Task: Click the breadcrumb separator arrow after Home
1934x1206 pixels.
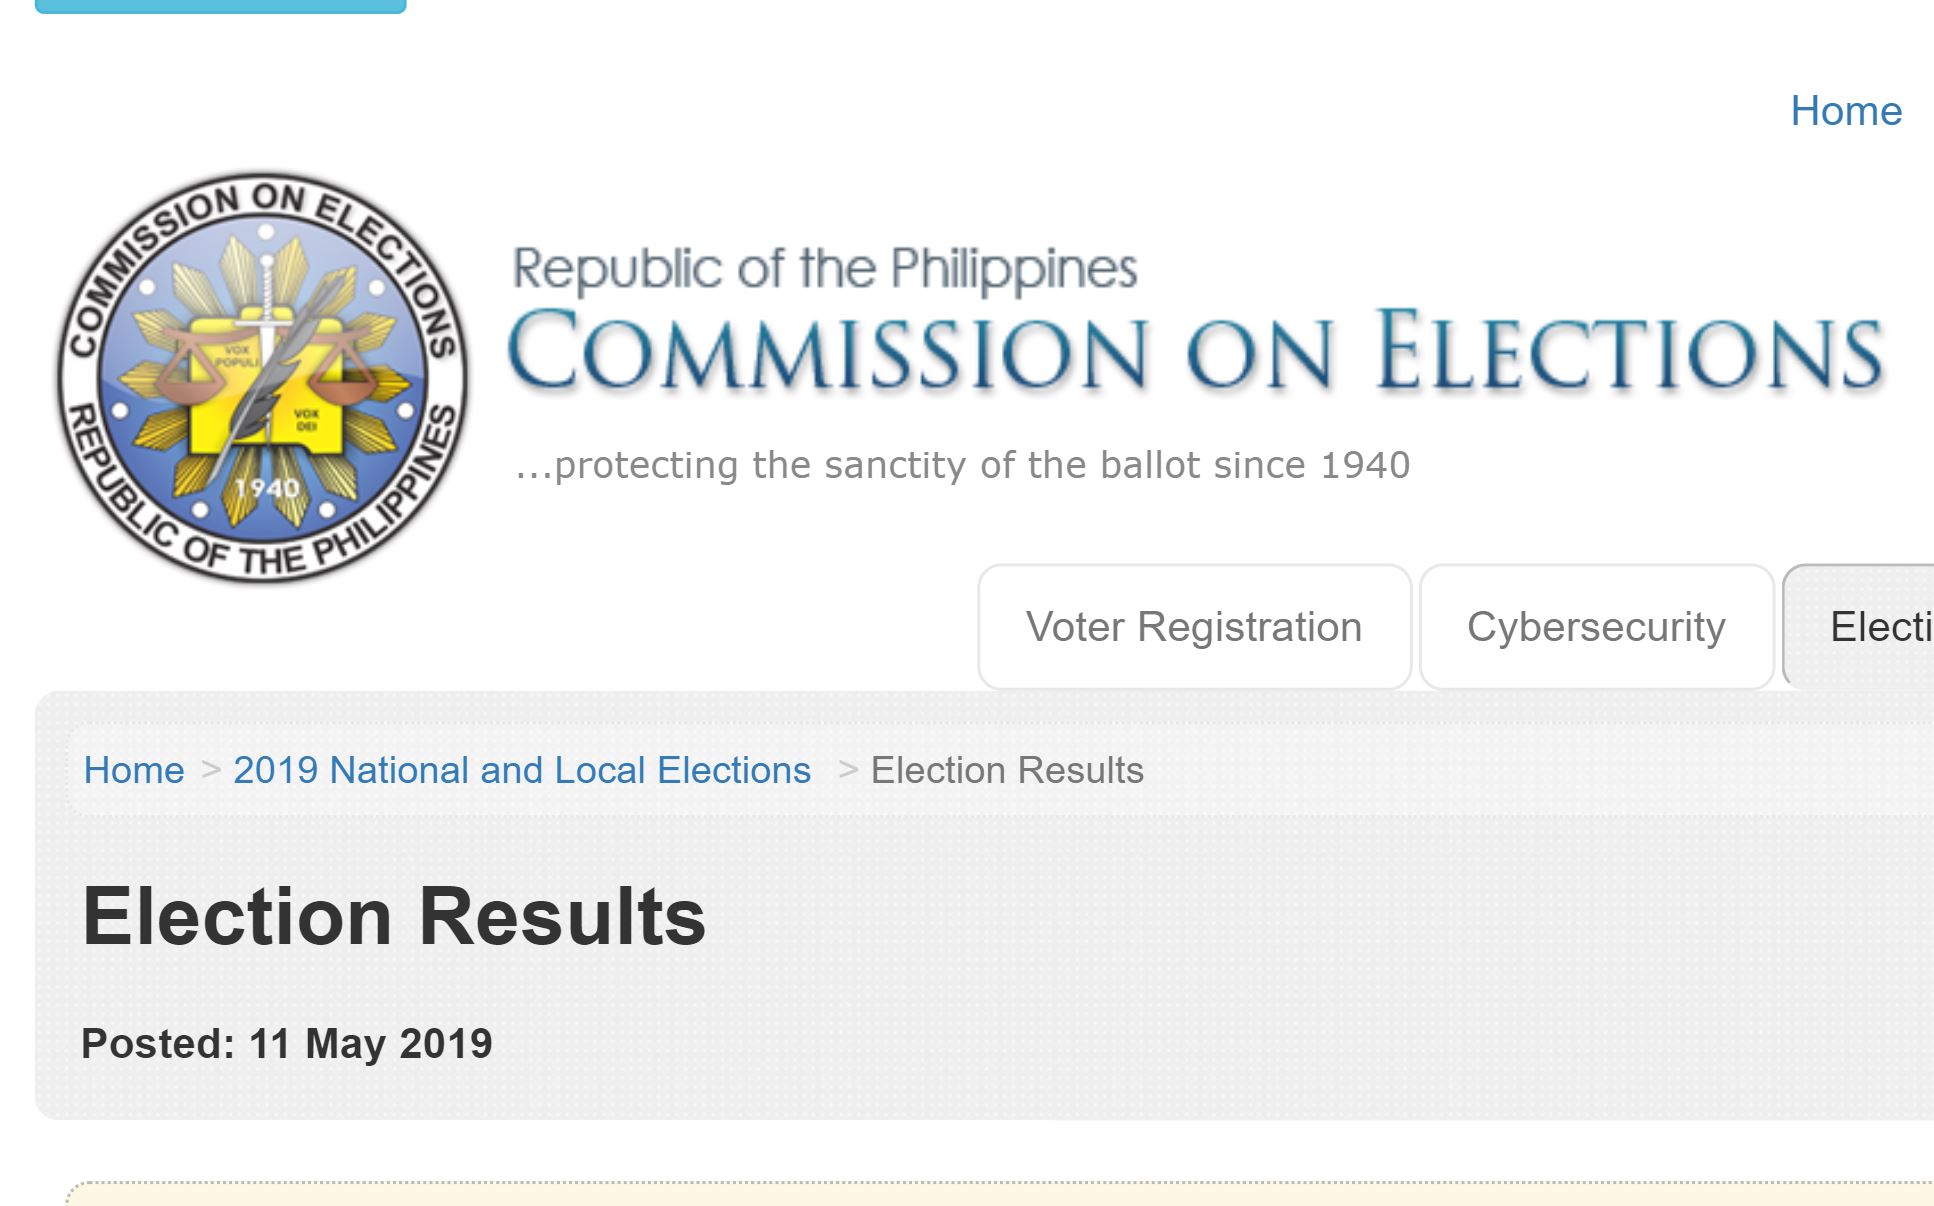Action: point(210,770)
